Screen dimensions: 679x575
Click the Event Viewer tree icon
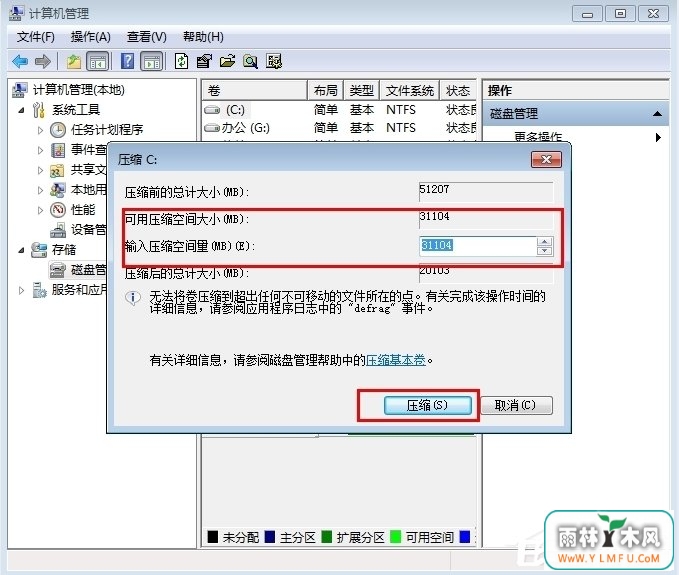click(x=58, y=150)
